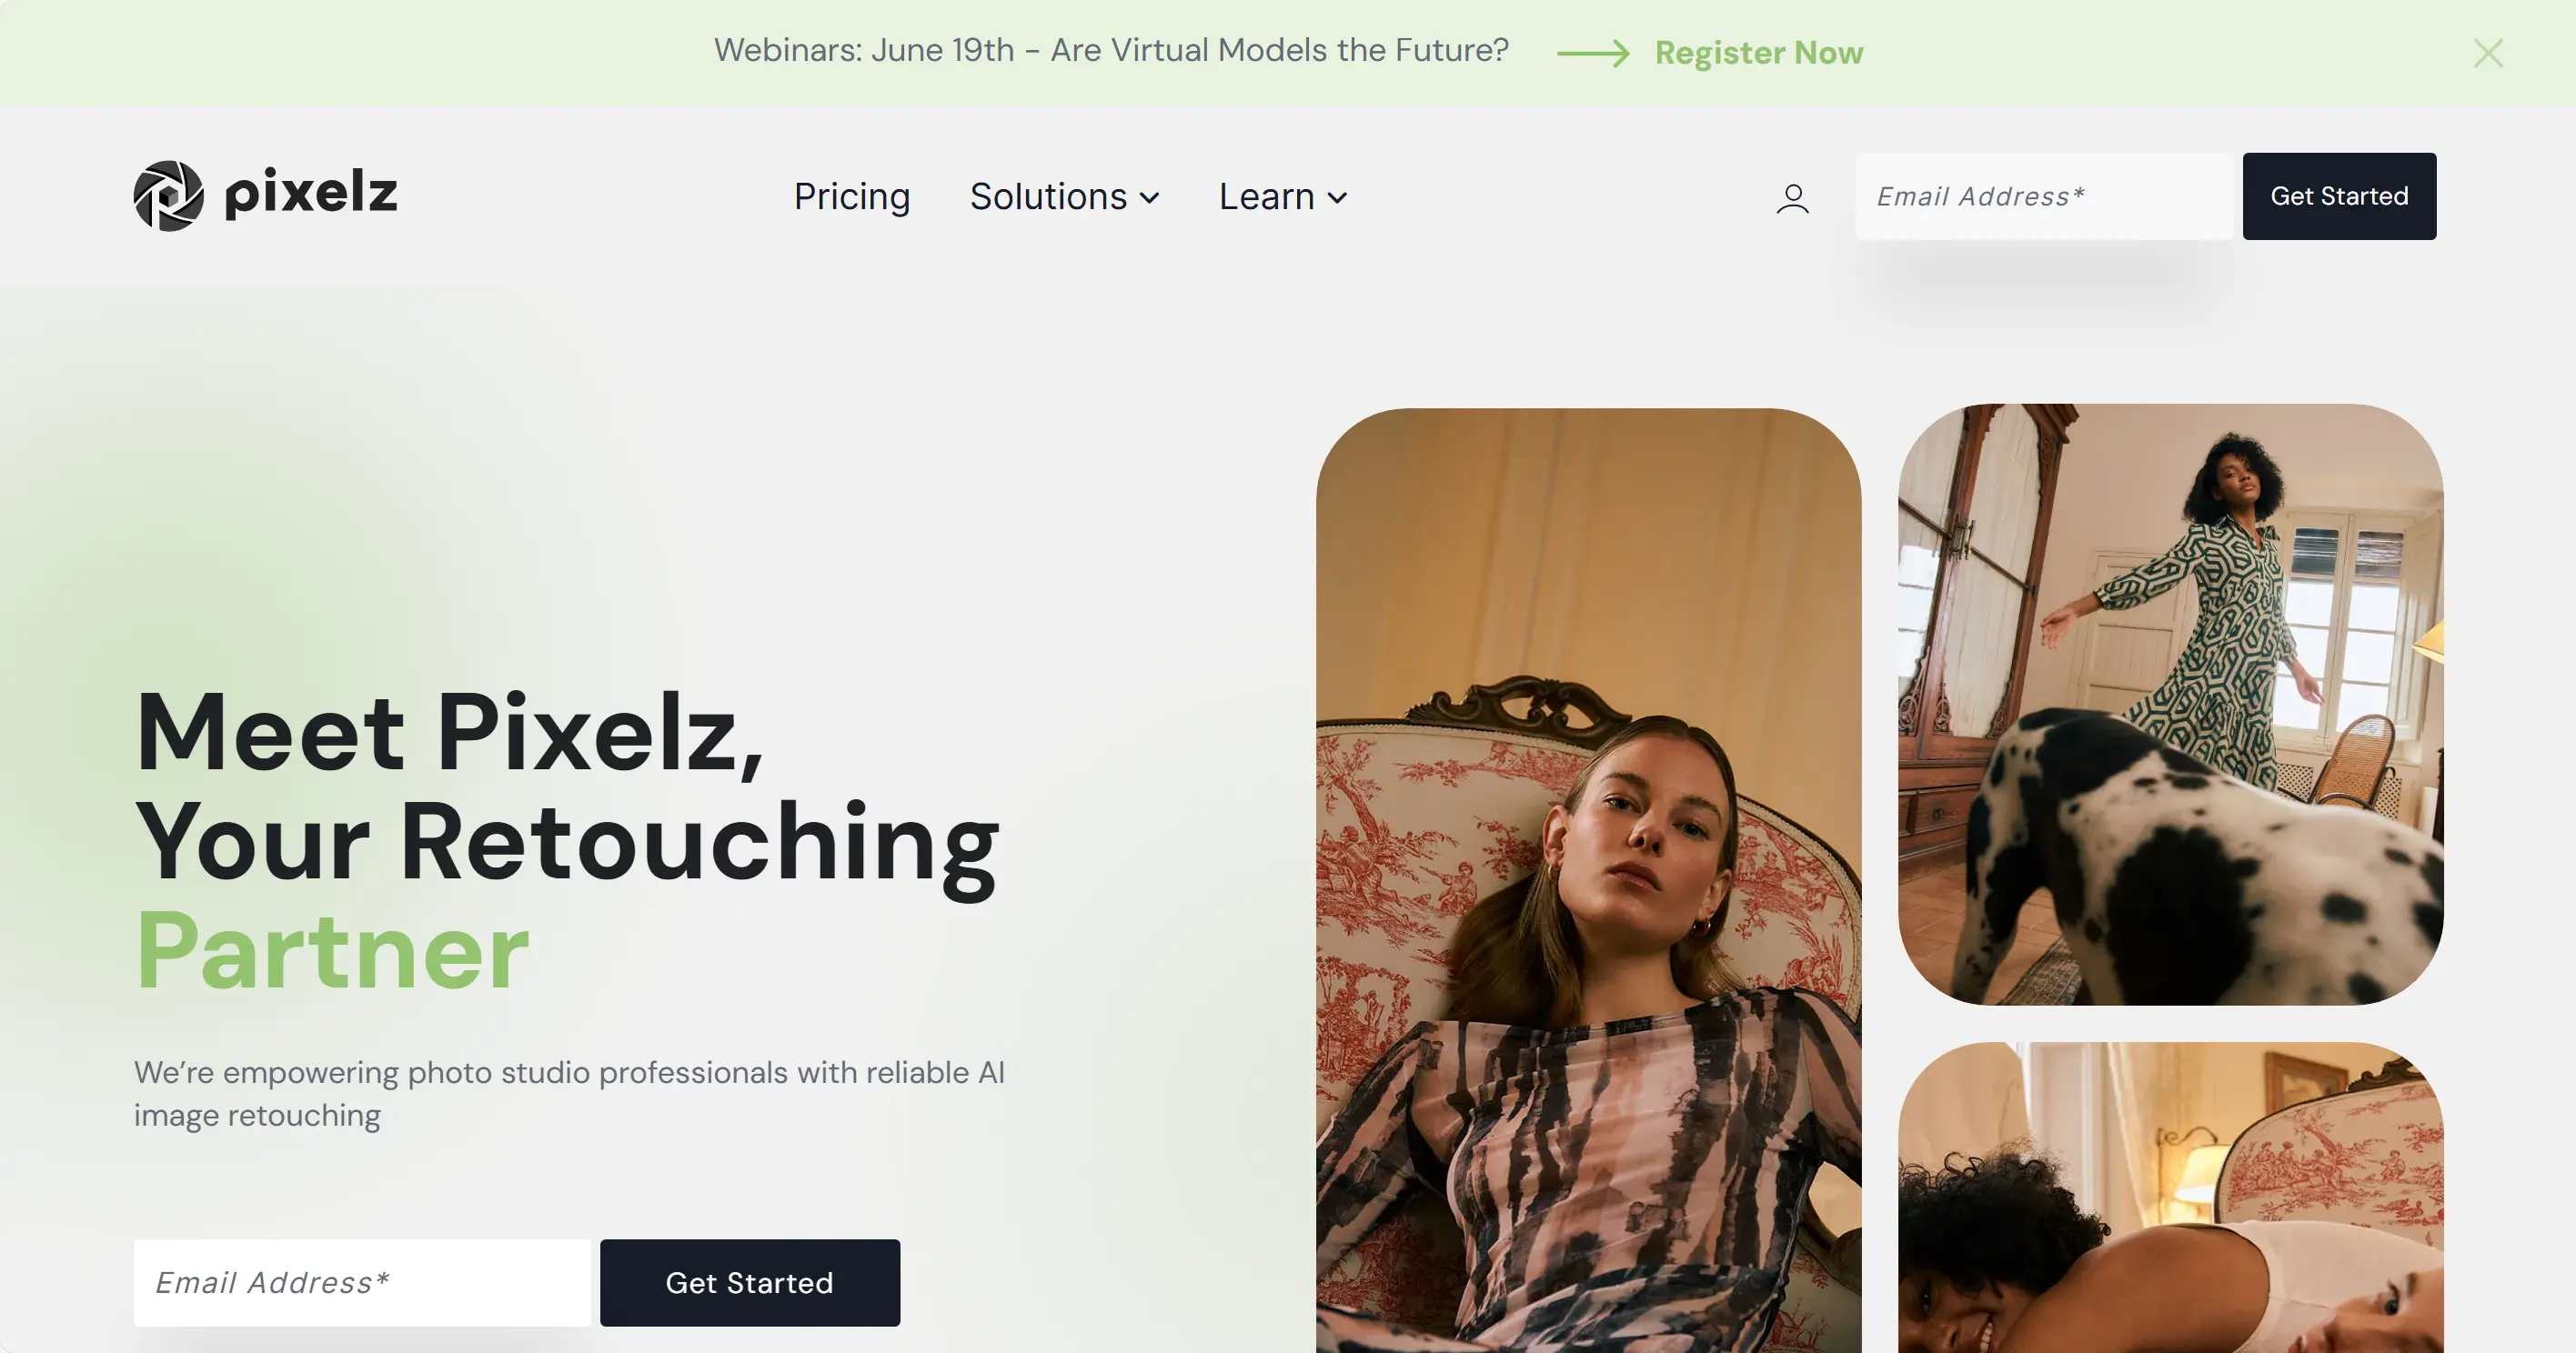Click the webinar June 19th banner text
The image size is (2576, 1353).
coord(1111,50)
